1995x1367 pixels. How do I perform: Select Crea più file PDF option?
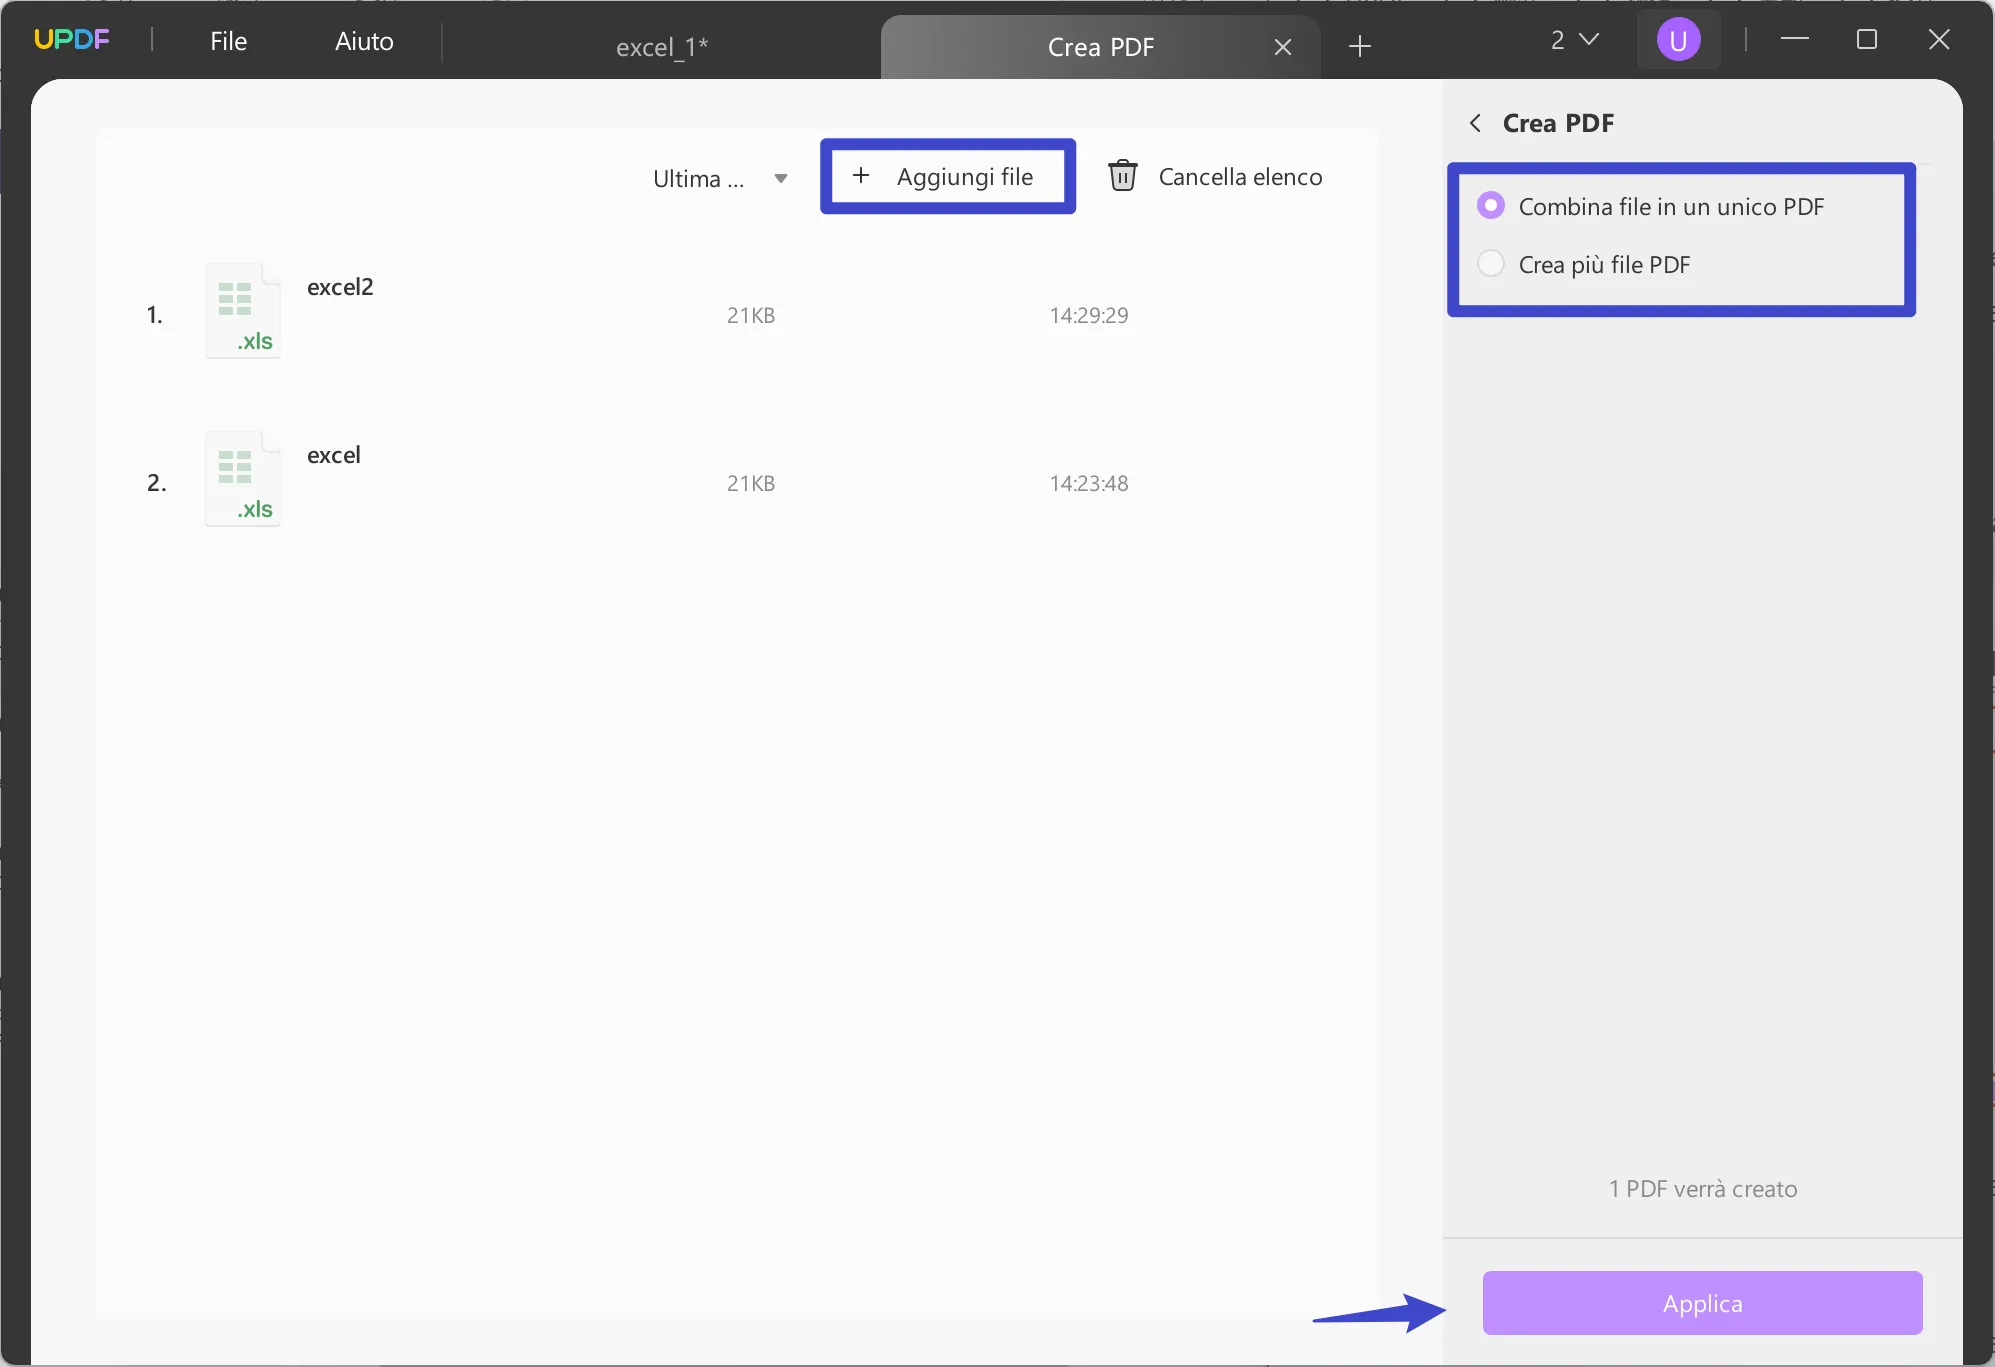pyautogui.click(x=1583, y=265)
